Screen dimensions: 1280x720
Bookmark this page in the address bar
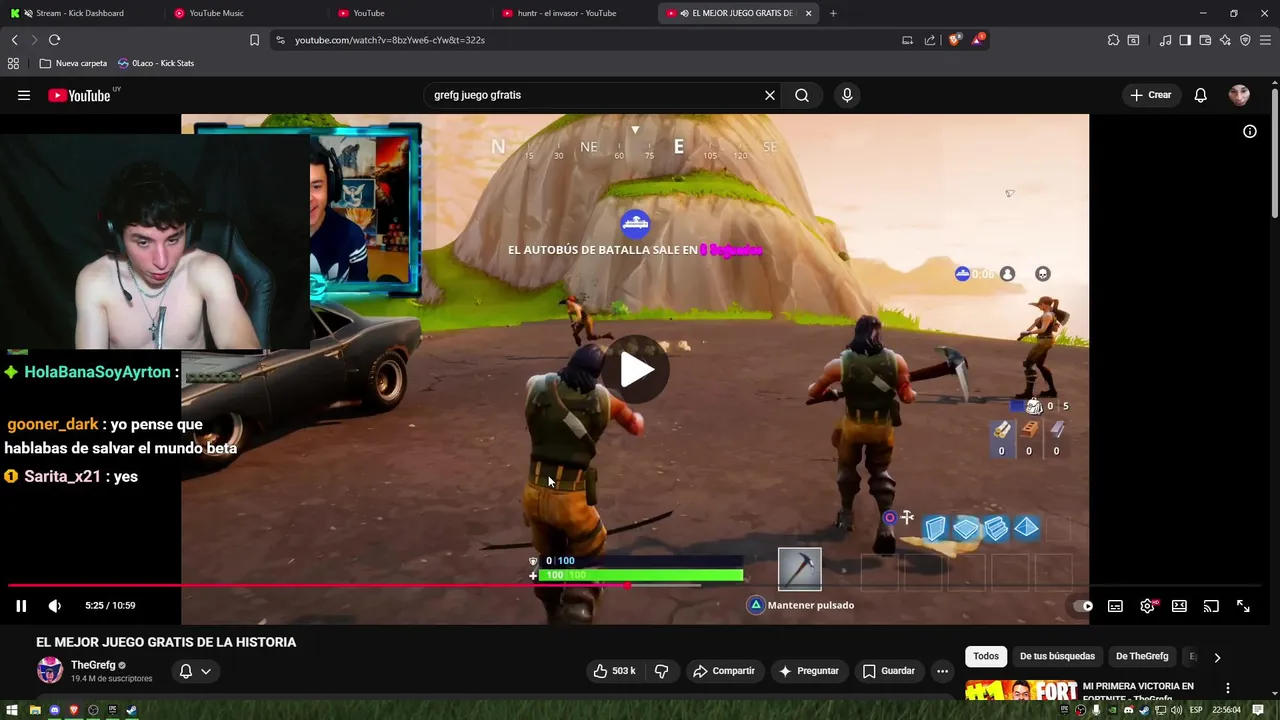point(254,40)
